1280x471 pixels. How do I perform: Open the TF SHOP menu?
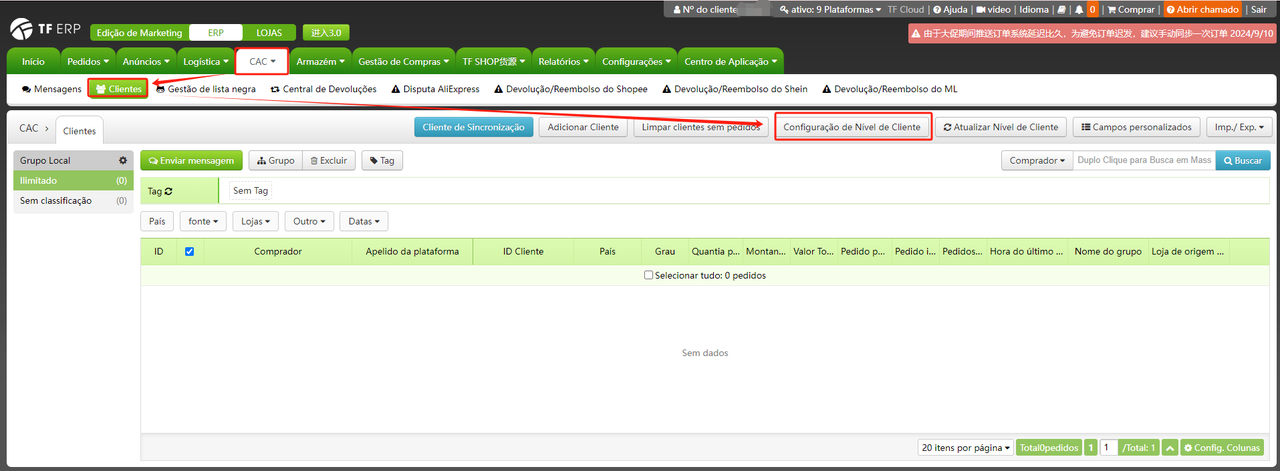click(492, 61)
